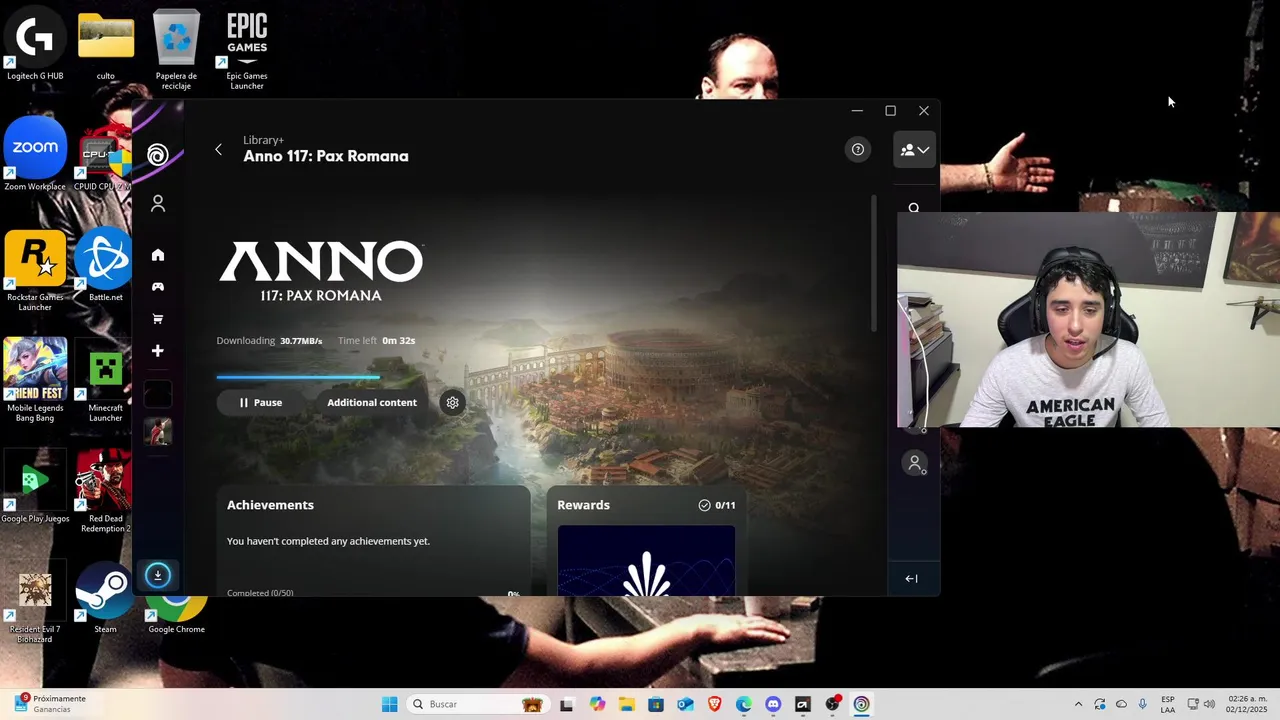Open Google Play Juegos shortcut
This screenshot has width=1280, height=720.
click(x=35, y=486)
